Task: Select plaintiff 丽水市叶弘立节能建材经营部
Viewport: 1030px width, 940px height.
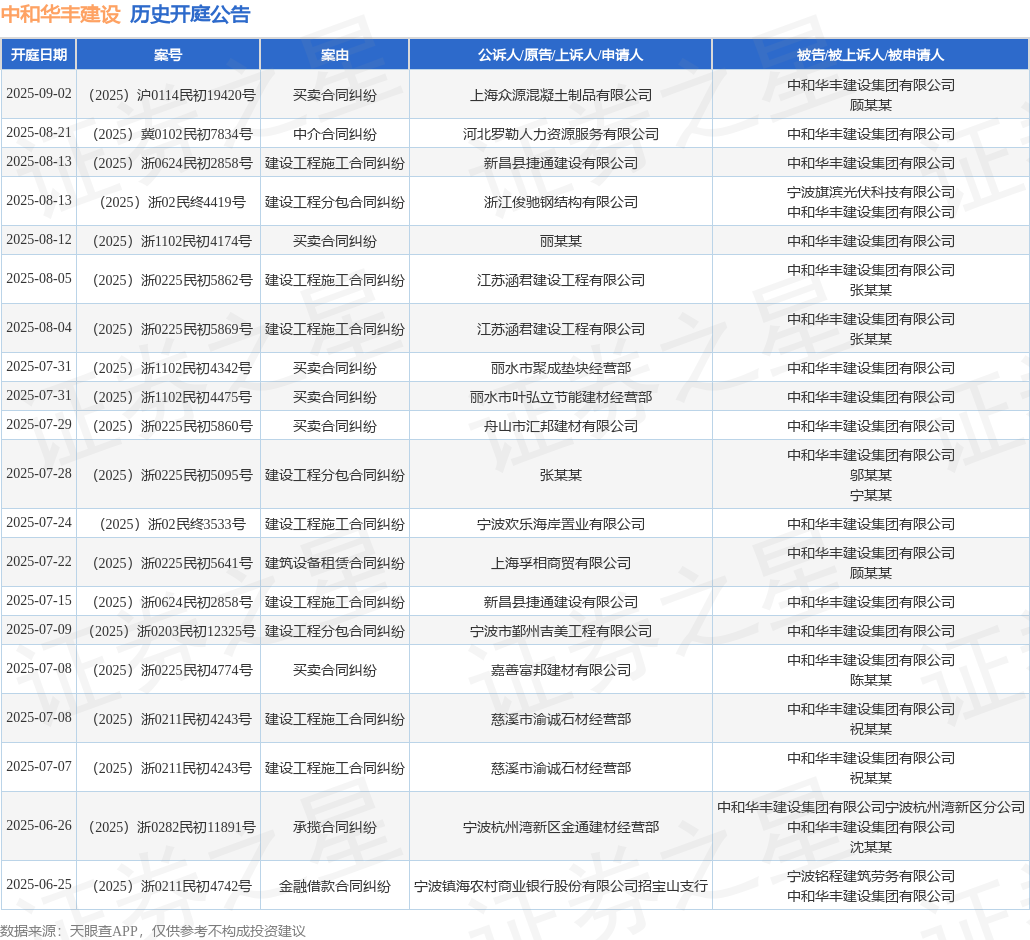Action: [x=560, y=397]
